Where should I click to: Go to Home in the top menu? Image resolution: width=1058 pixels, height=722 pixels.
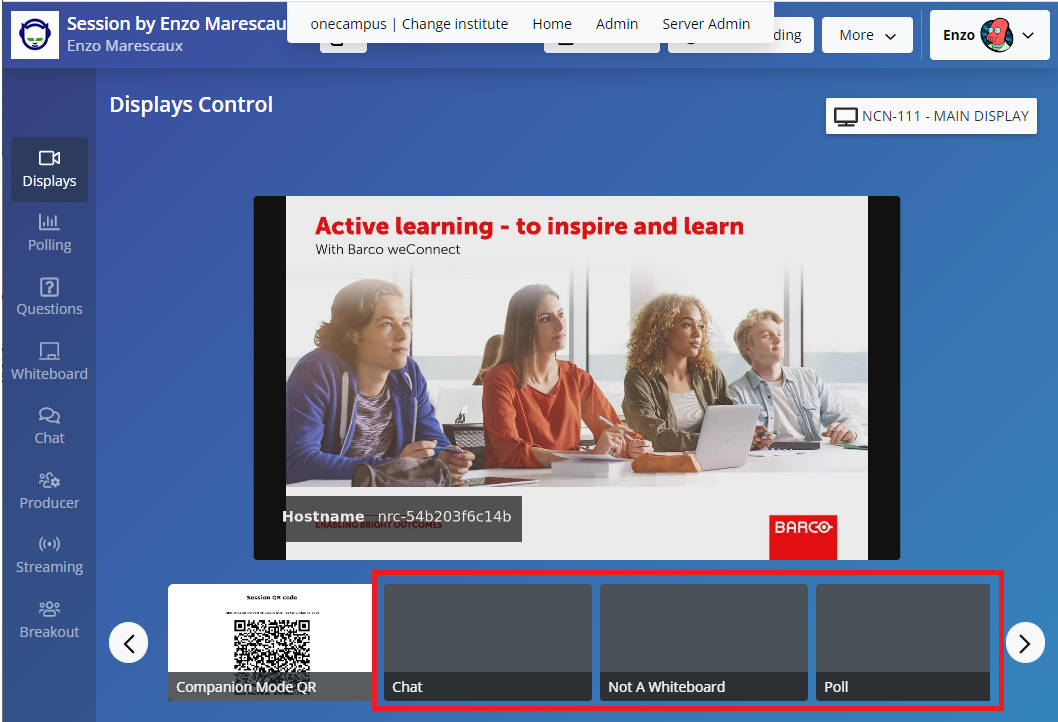[x=552, y=24]
